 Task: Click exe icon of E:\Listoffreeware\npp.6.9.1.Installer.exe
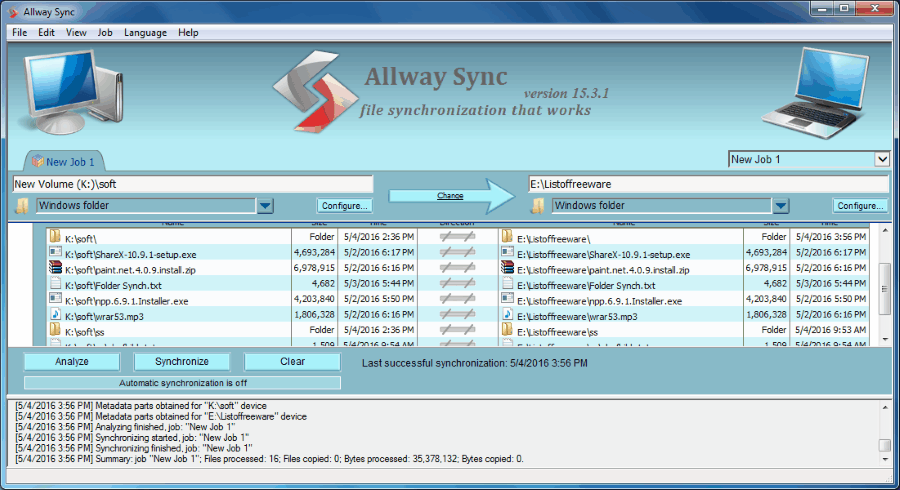pyautogui.click(x=507, y=298)
